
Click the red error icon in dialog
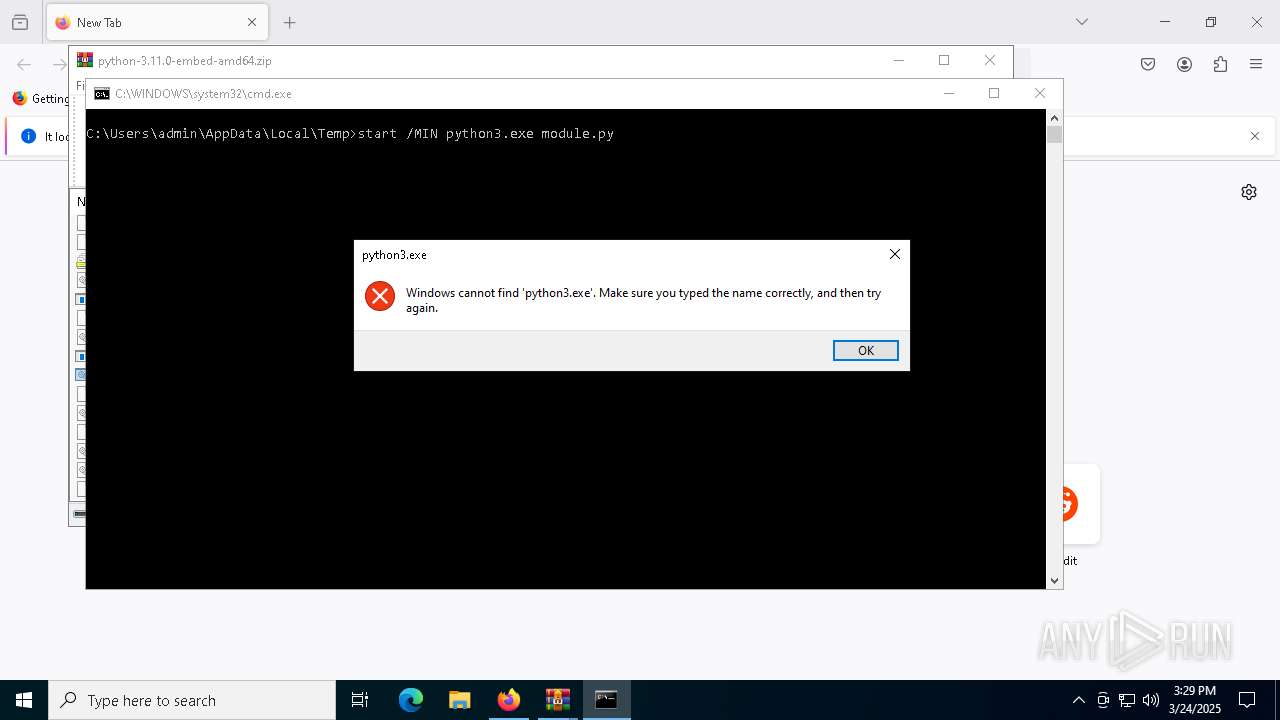click(x=380, y=296)
